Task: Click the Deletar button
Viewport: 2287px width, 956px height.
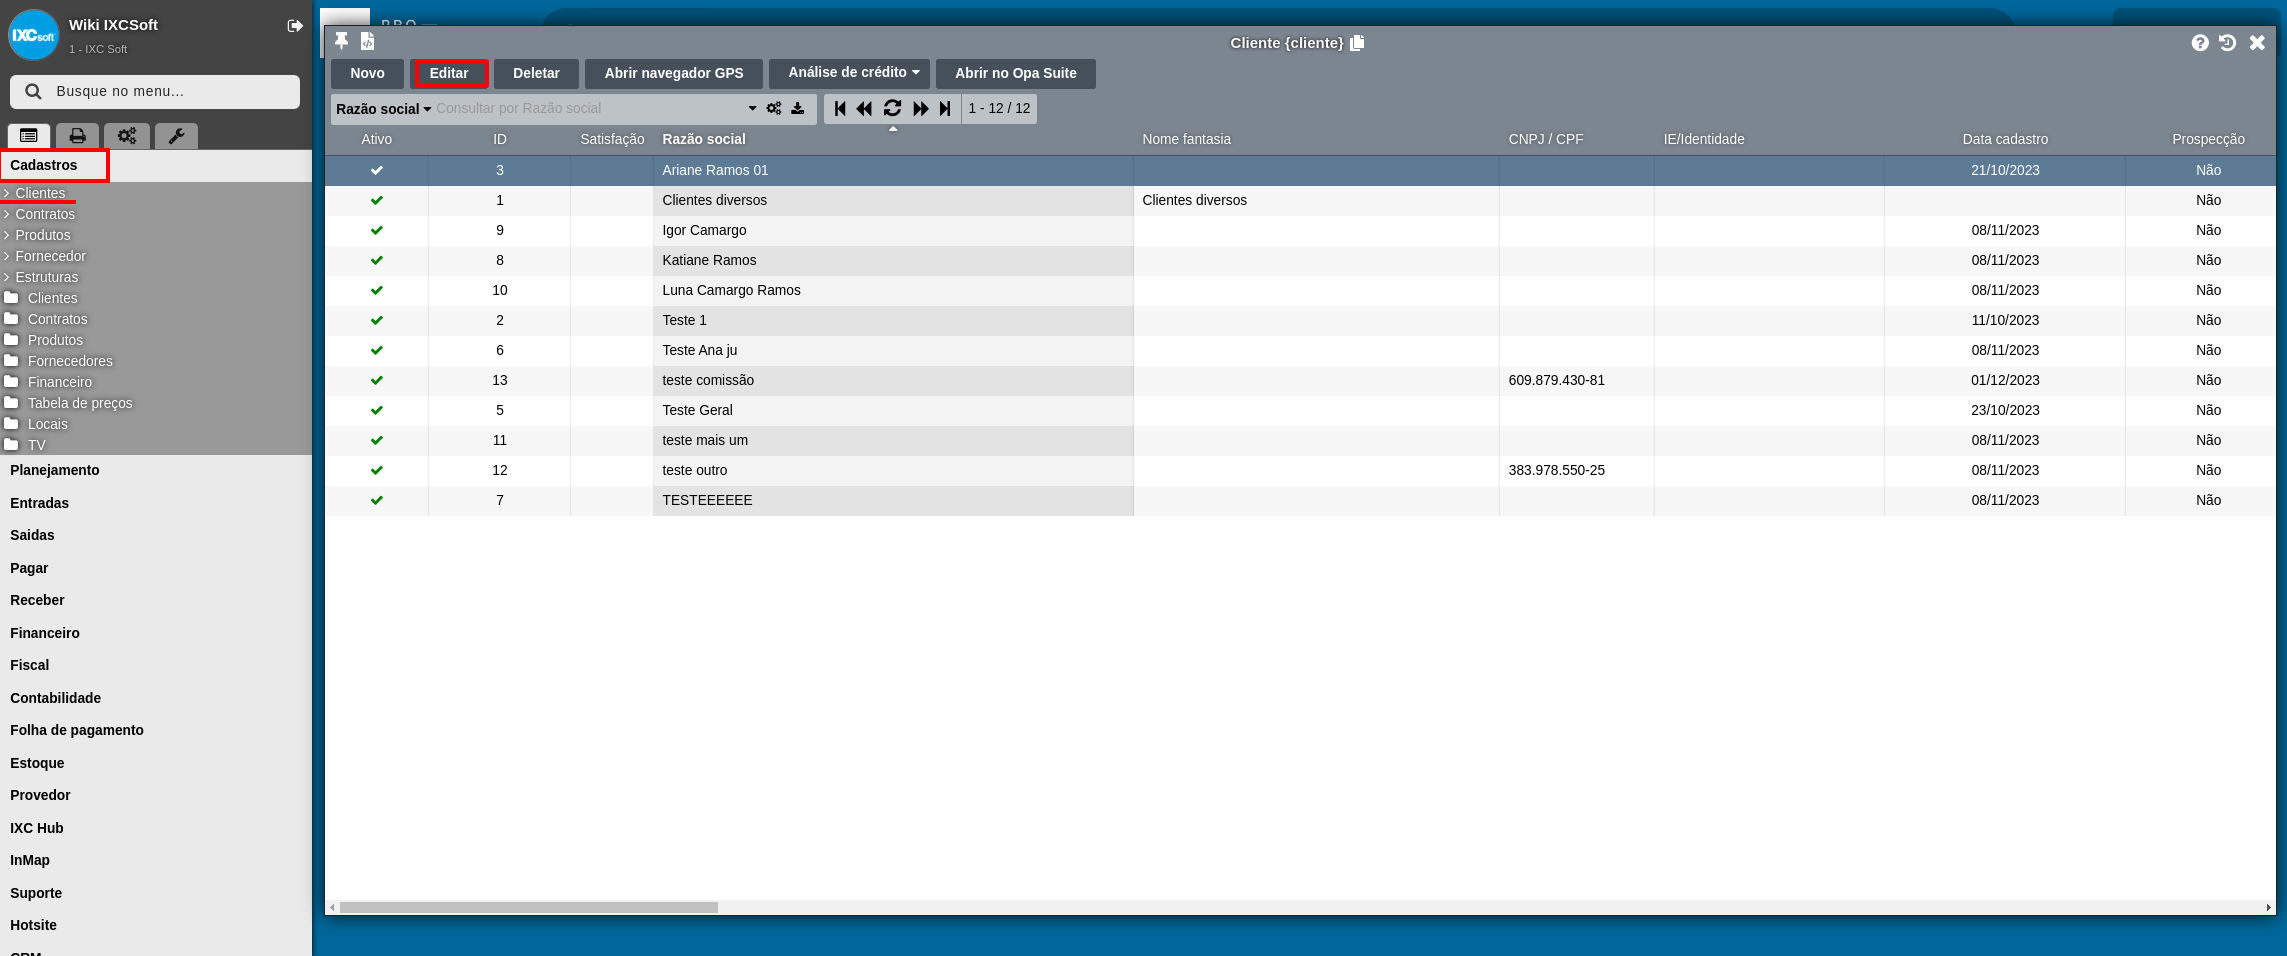Action: (x=536, y=73)
